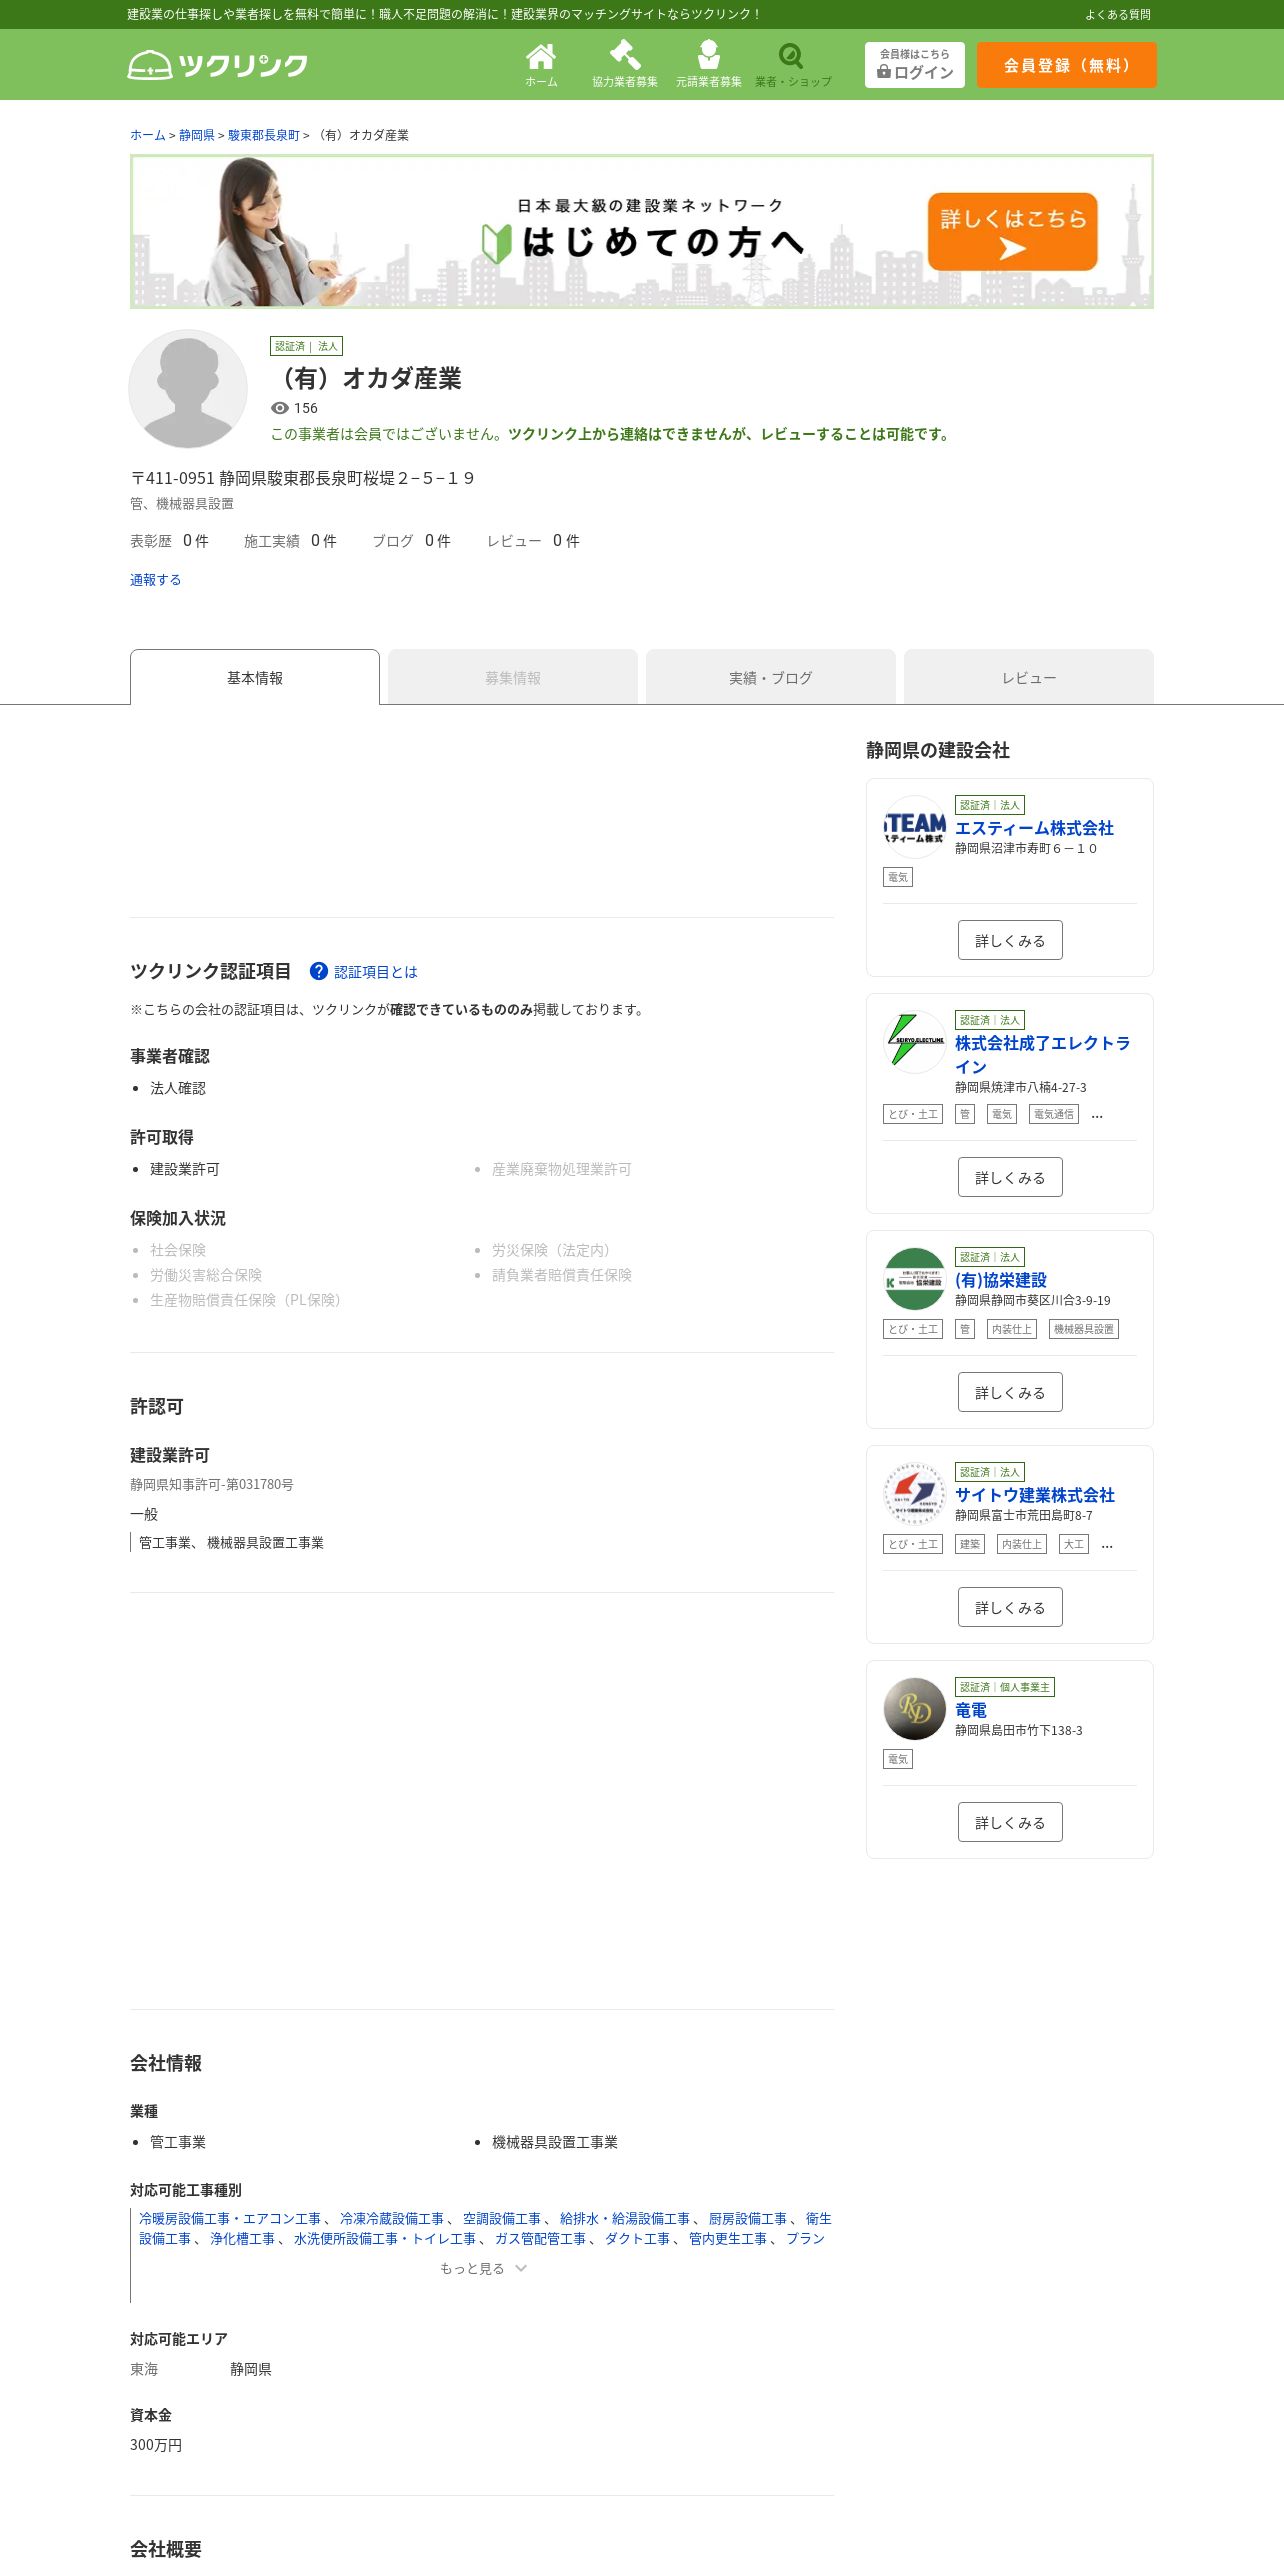This screenshot has width=1284, height=2568.
Task: Open 竜電 name link
Action: click(x=971, y=1710)
